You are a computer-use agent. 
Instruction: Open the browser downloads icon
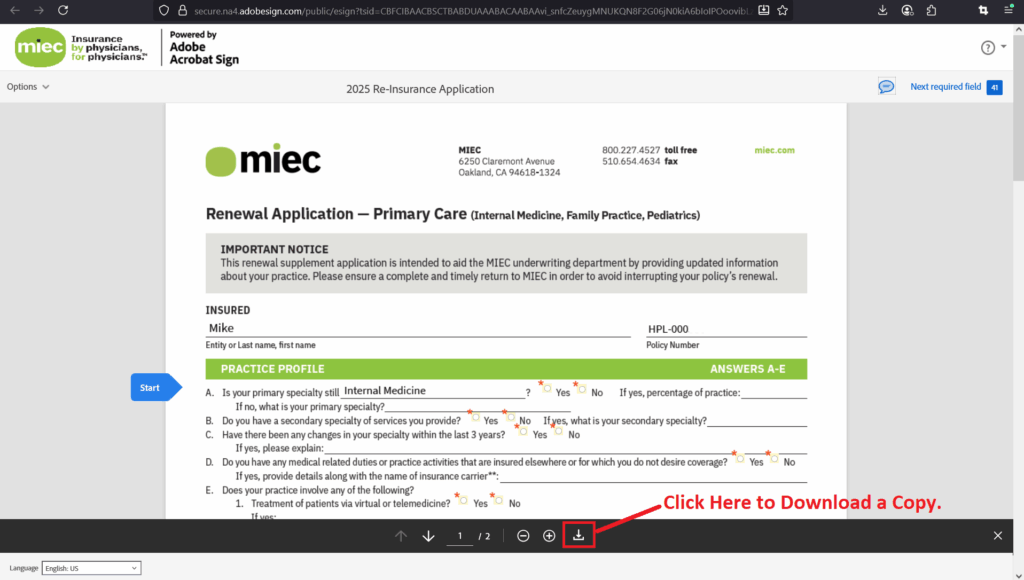pyautogui.click(x=881, y=9)
